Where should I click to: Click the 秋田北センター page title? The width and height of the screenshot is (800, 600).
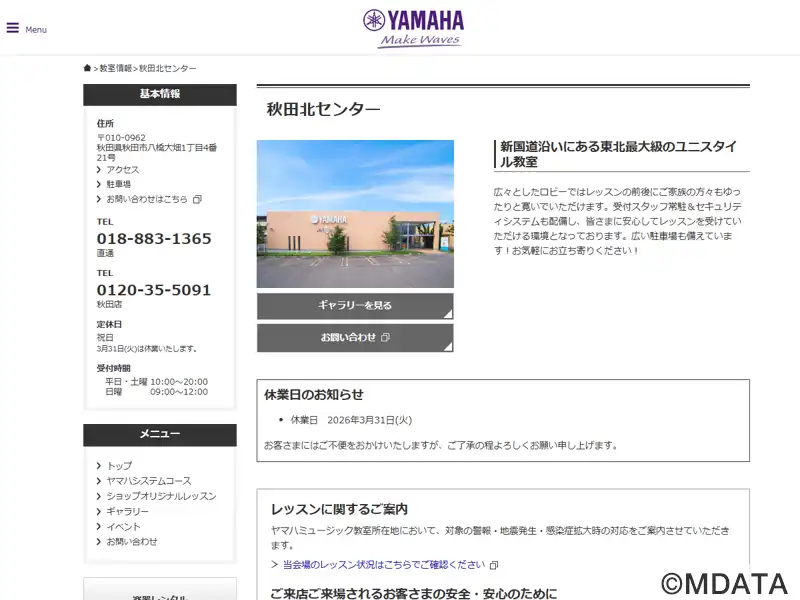[x=323, y=109]
